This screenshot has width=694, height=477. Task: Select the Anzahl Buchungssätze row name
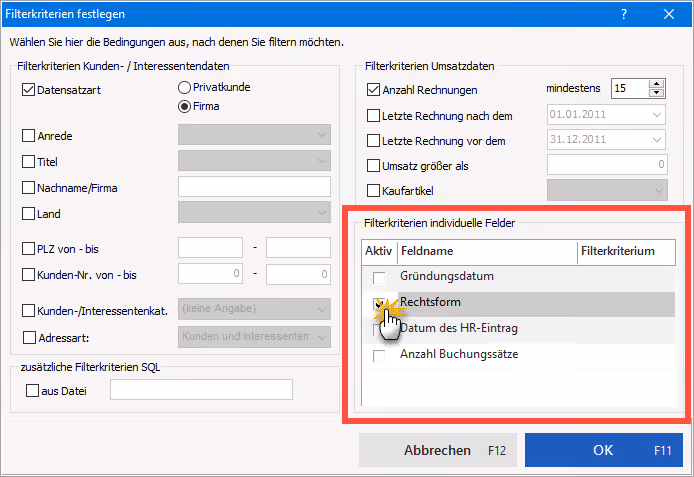pos(459,354)
